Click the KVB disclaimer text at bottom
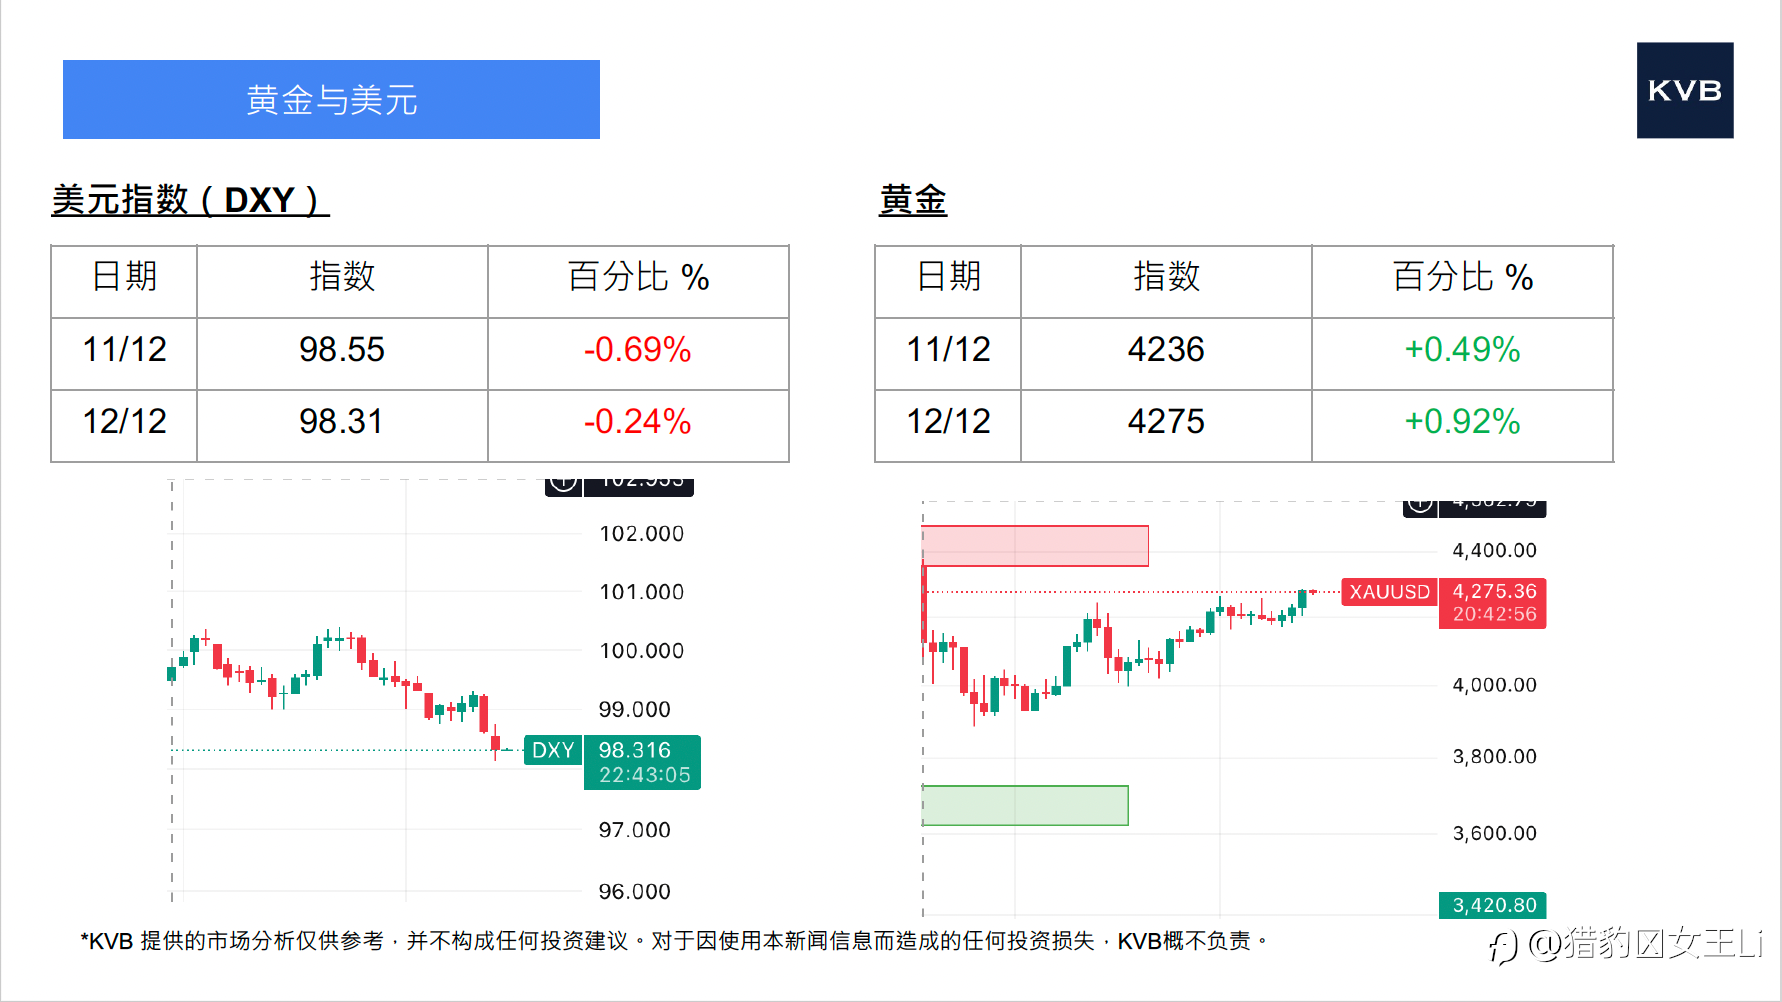This screenshot has height=1002, width=1782. tap(675, 941)
